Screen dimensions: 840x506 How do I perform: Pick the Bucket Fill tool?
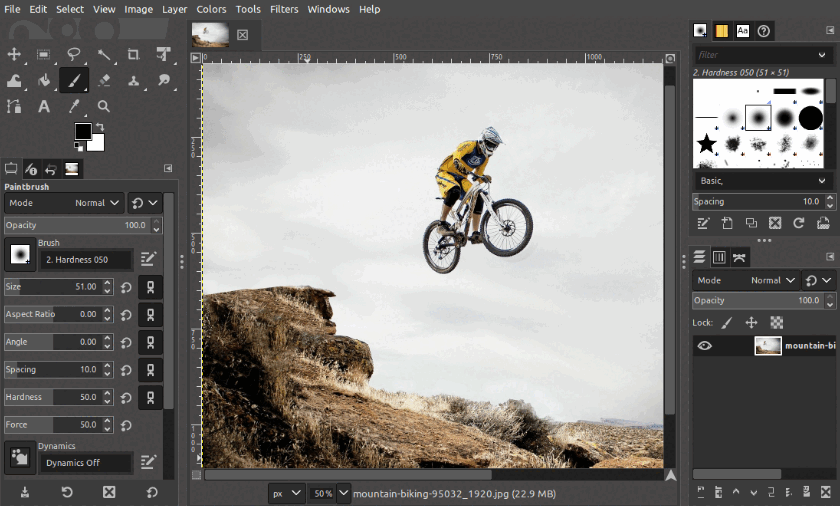coord(44,80)
